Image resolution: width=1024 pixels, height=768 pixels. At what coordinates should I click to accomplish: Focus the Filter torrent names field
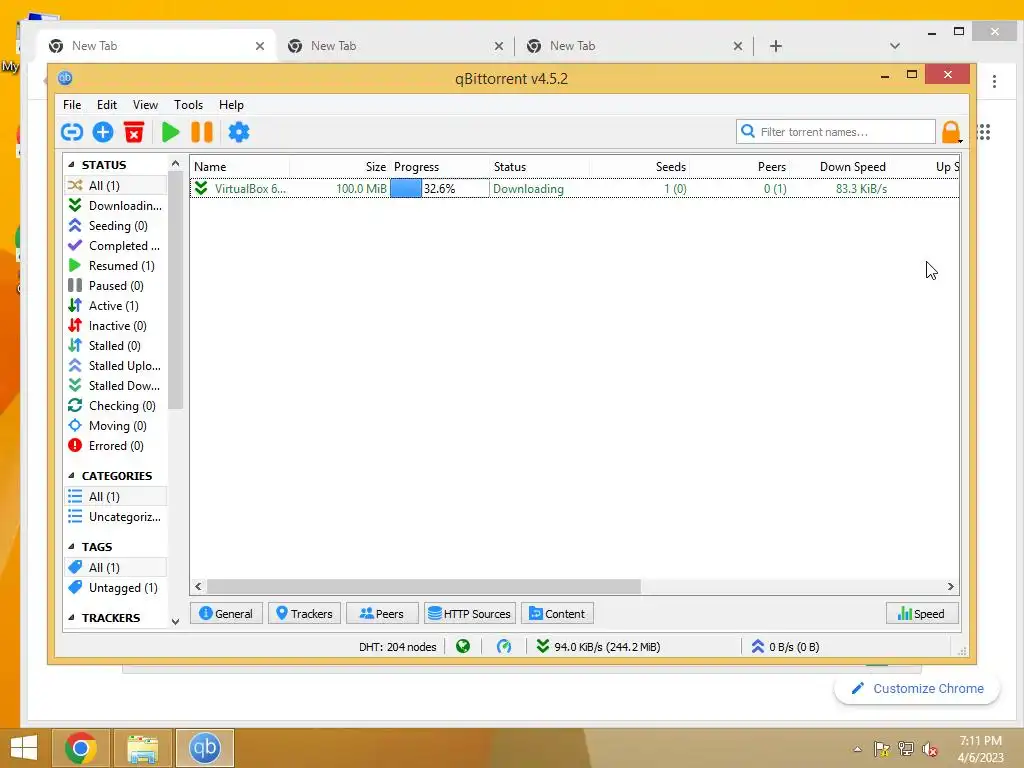pyautogui.click(x=835, y=132)
